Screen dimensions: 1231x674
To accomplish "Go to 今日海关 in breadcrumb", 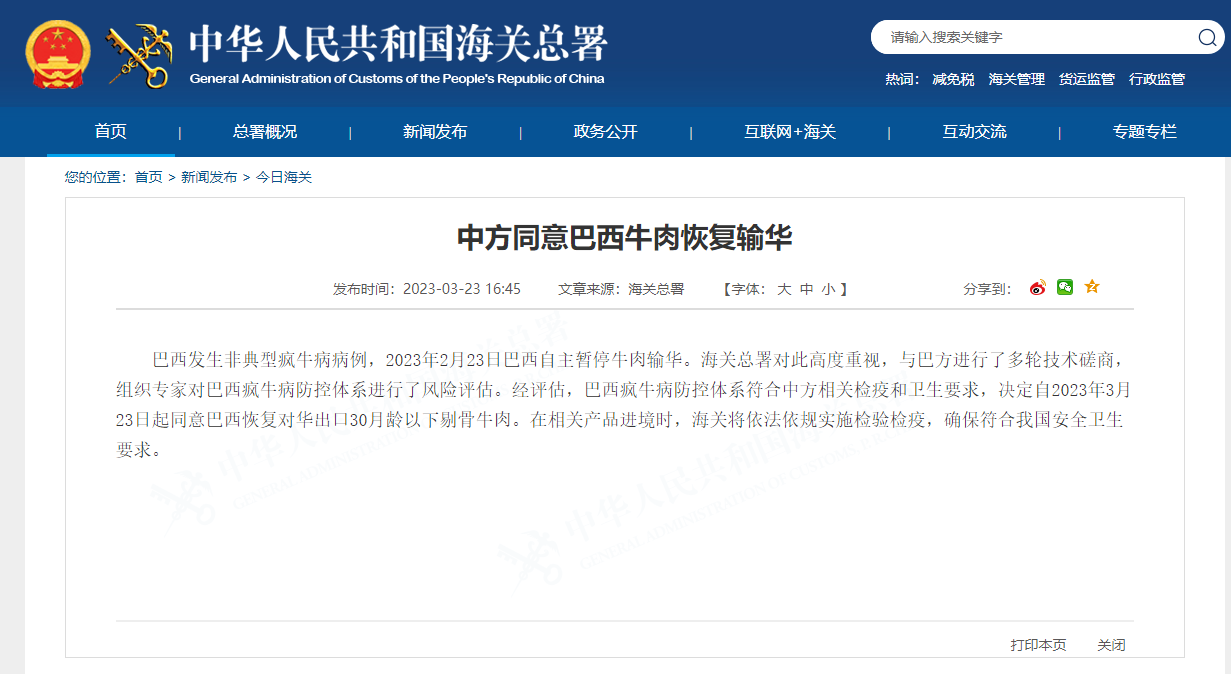I will point(284,177).
